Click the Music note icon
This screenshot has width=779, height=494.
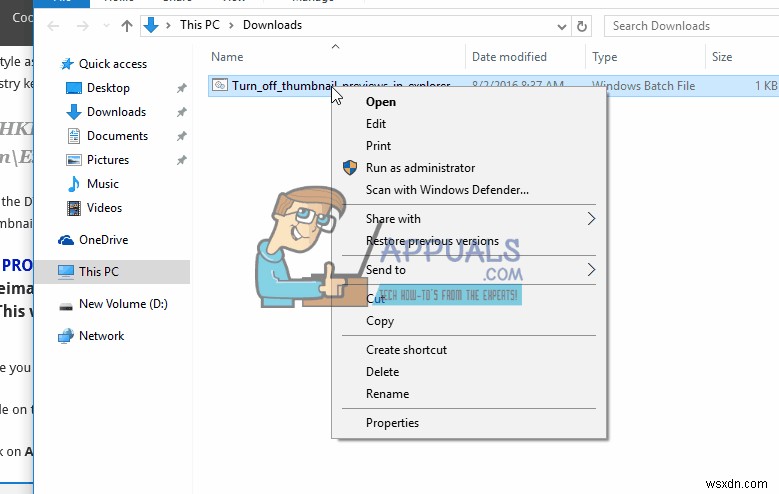click(74, 184)
